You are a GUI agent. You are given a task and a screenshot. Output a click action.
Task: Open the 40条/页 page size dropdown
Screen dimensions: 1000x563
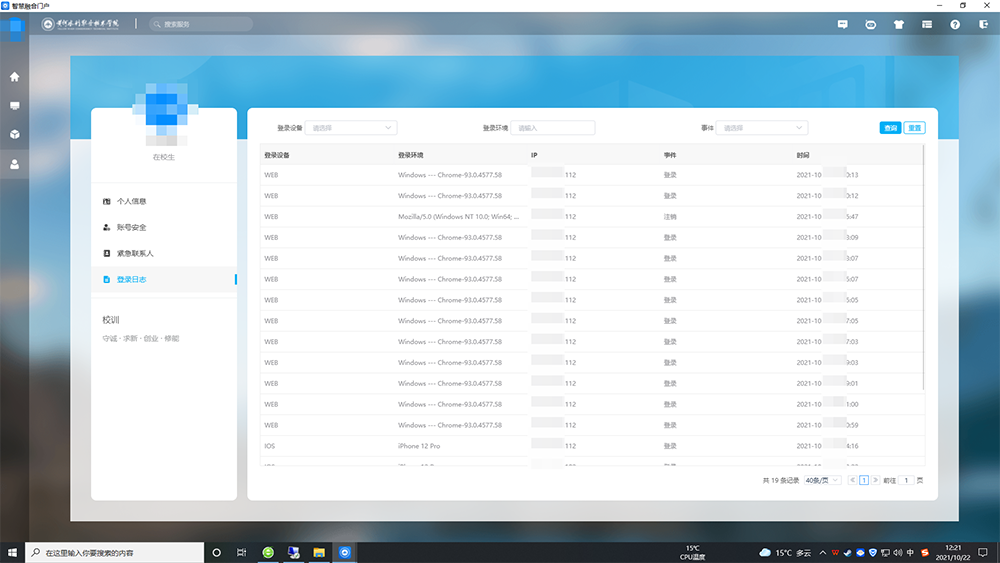coord(822,481)
